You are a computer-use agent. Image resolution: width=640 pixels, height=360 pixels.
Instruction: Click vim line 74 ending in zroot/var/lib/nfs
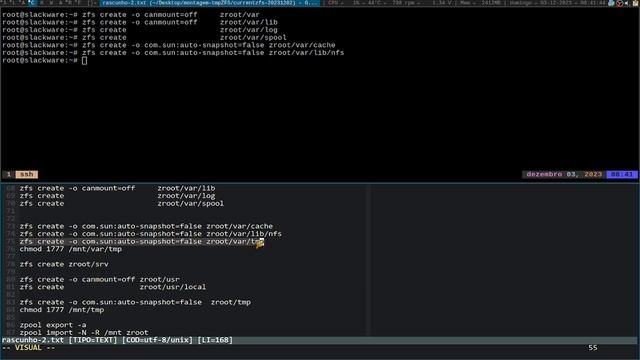[x=151, y=234]
